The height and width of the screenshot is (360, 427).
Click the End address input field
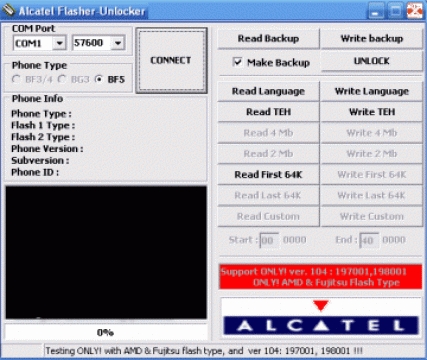click(369, 240)
